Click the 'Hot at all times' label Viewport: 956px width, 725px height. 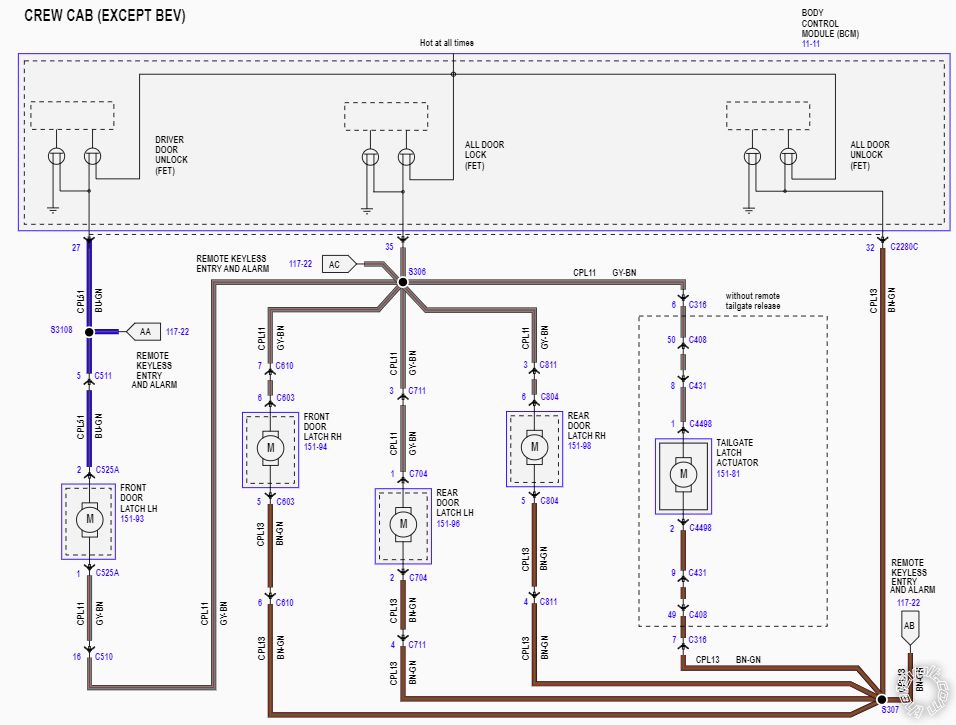[x=446, y=43]
